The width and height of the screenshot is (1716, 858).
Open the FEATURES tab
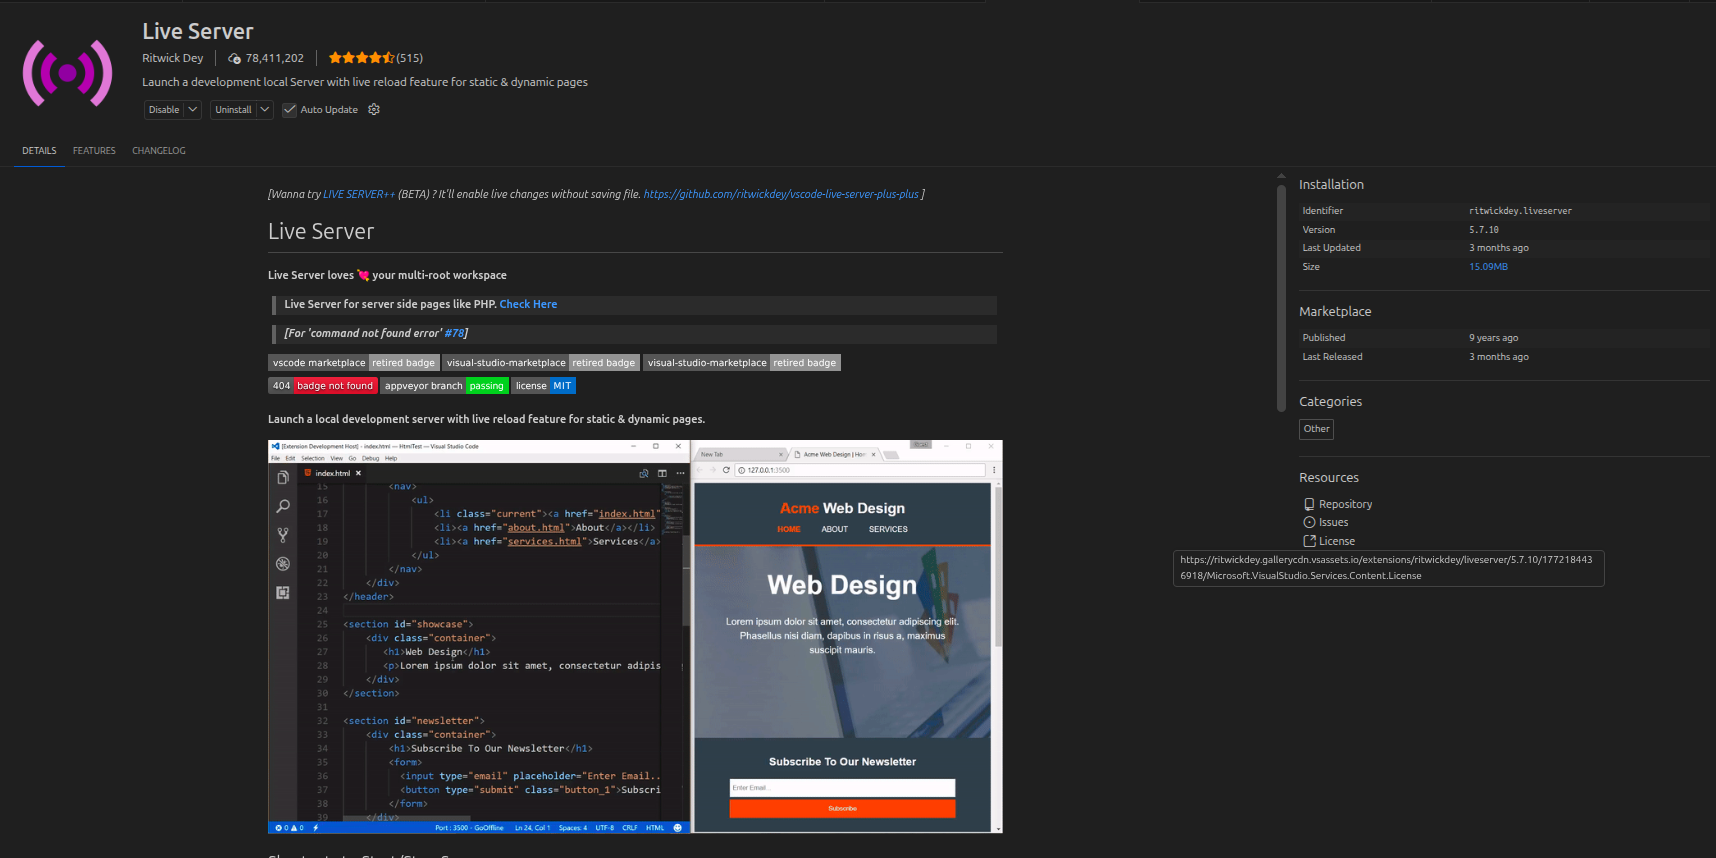(x=94, y=151)
